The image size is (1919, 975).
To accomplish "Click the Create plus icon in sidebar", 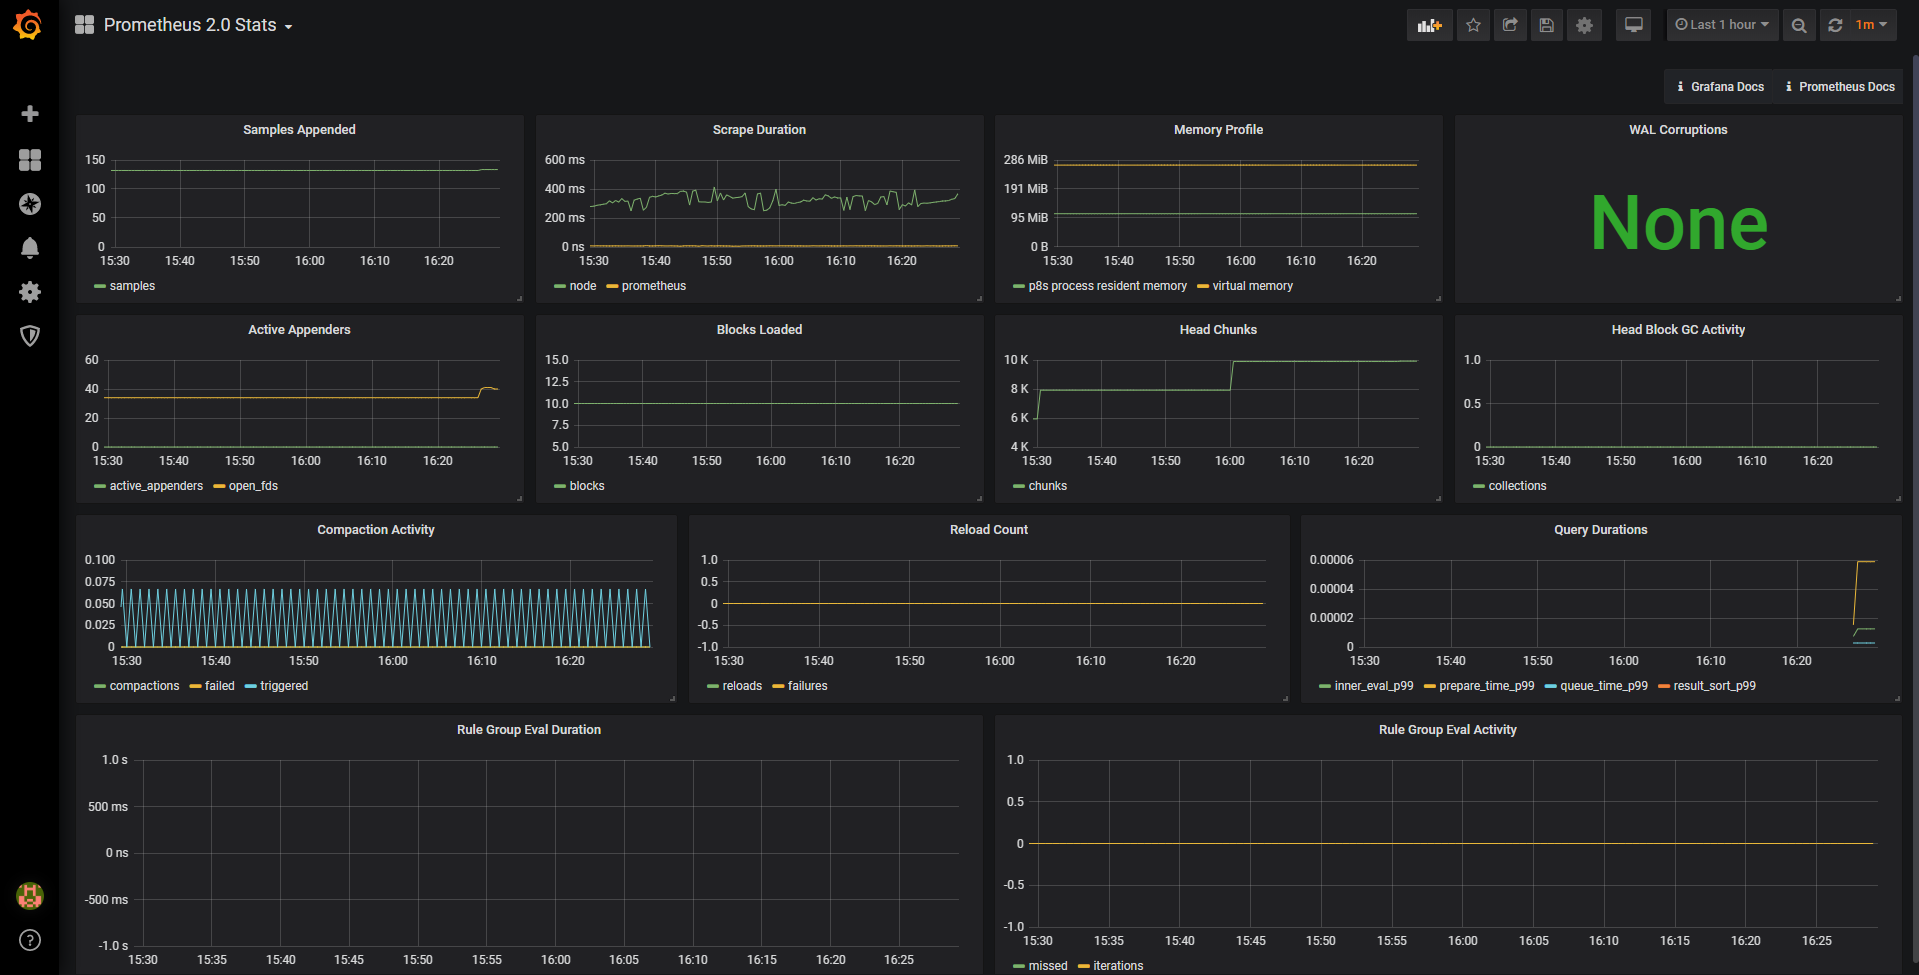I will tap(30, 114).
